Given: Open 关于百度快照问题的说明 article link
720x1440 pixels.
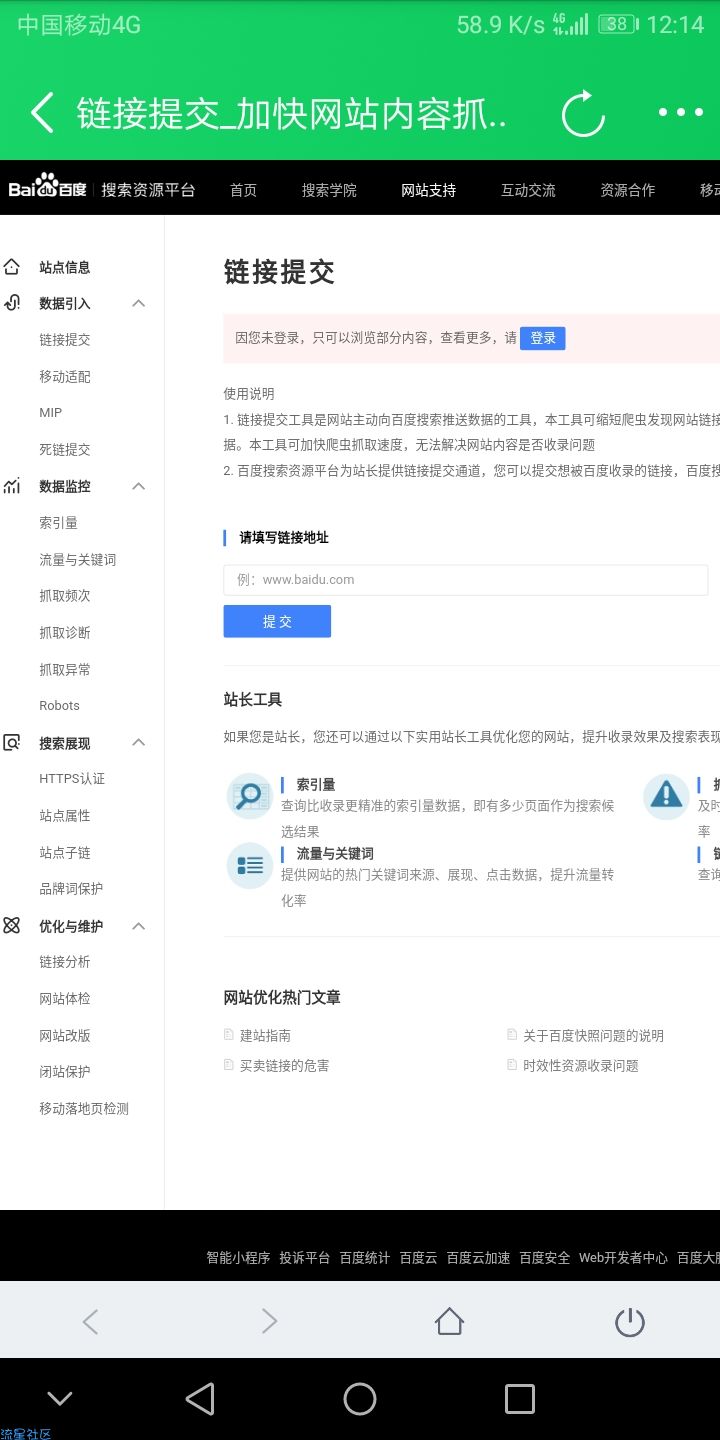Looking at the screenshot, I should pyautogui.click(x=593, y=1036).
